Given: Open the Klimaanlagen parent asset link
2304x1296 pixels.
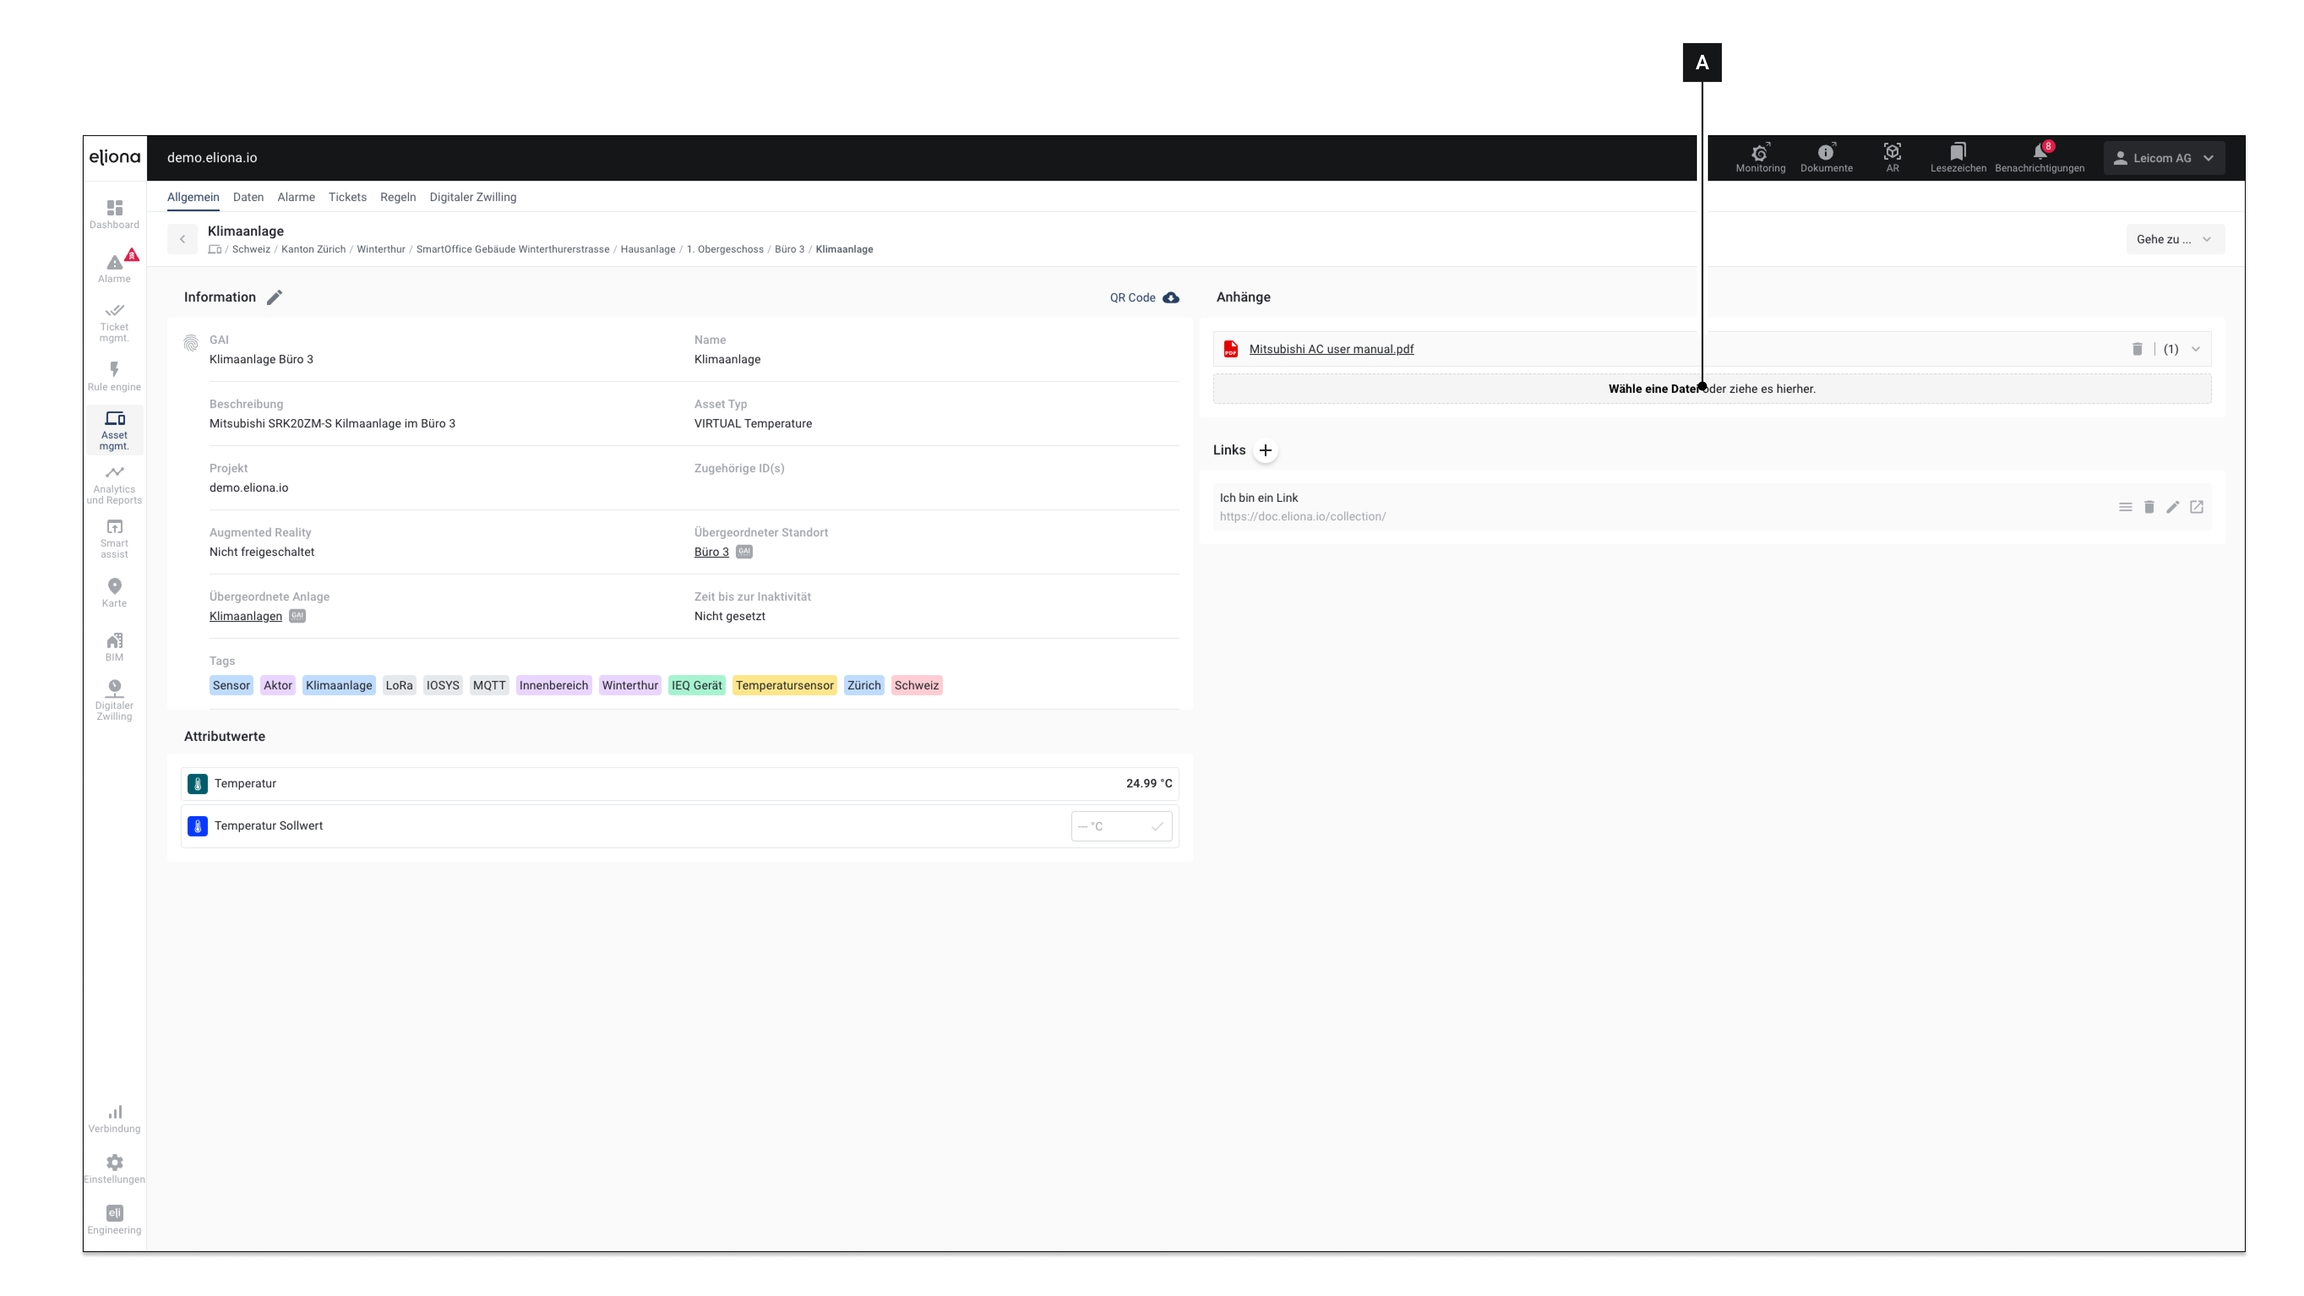Looking at the screenshot, I should [x=245, y=616].
